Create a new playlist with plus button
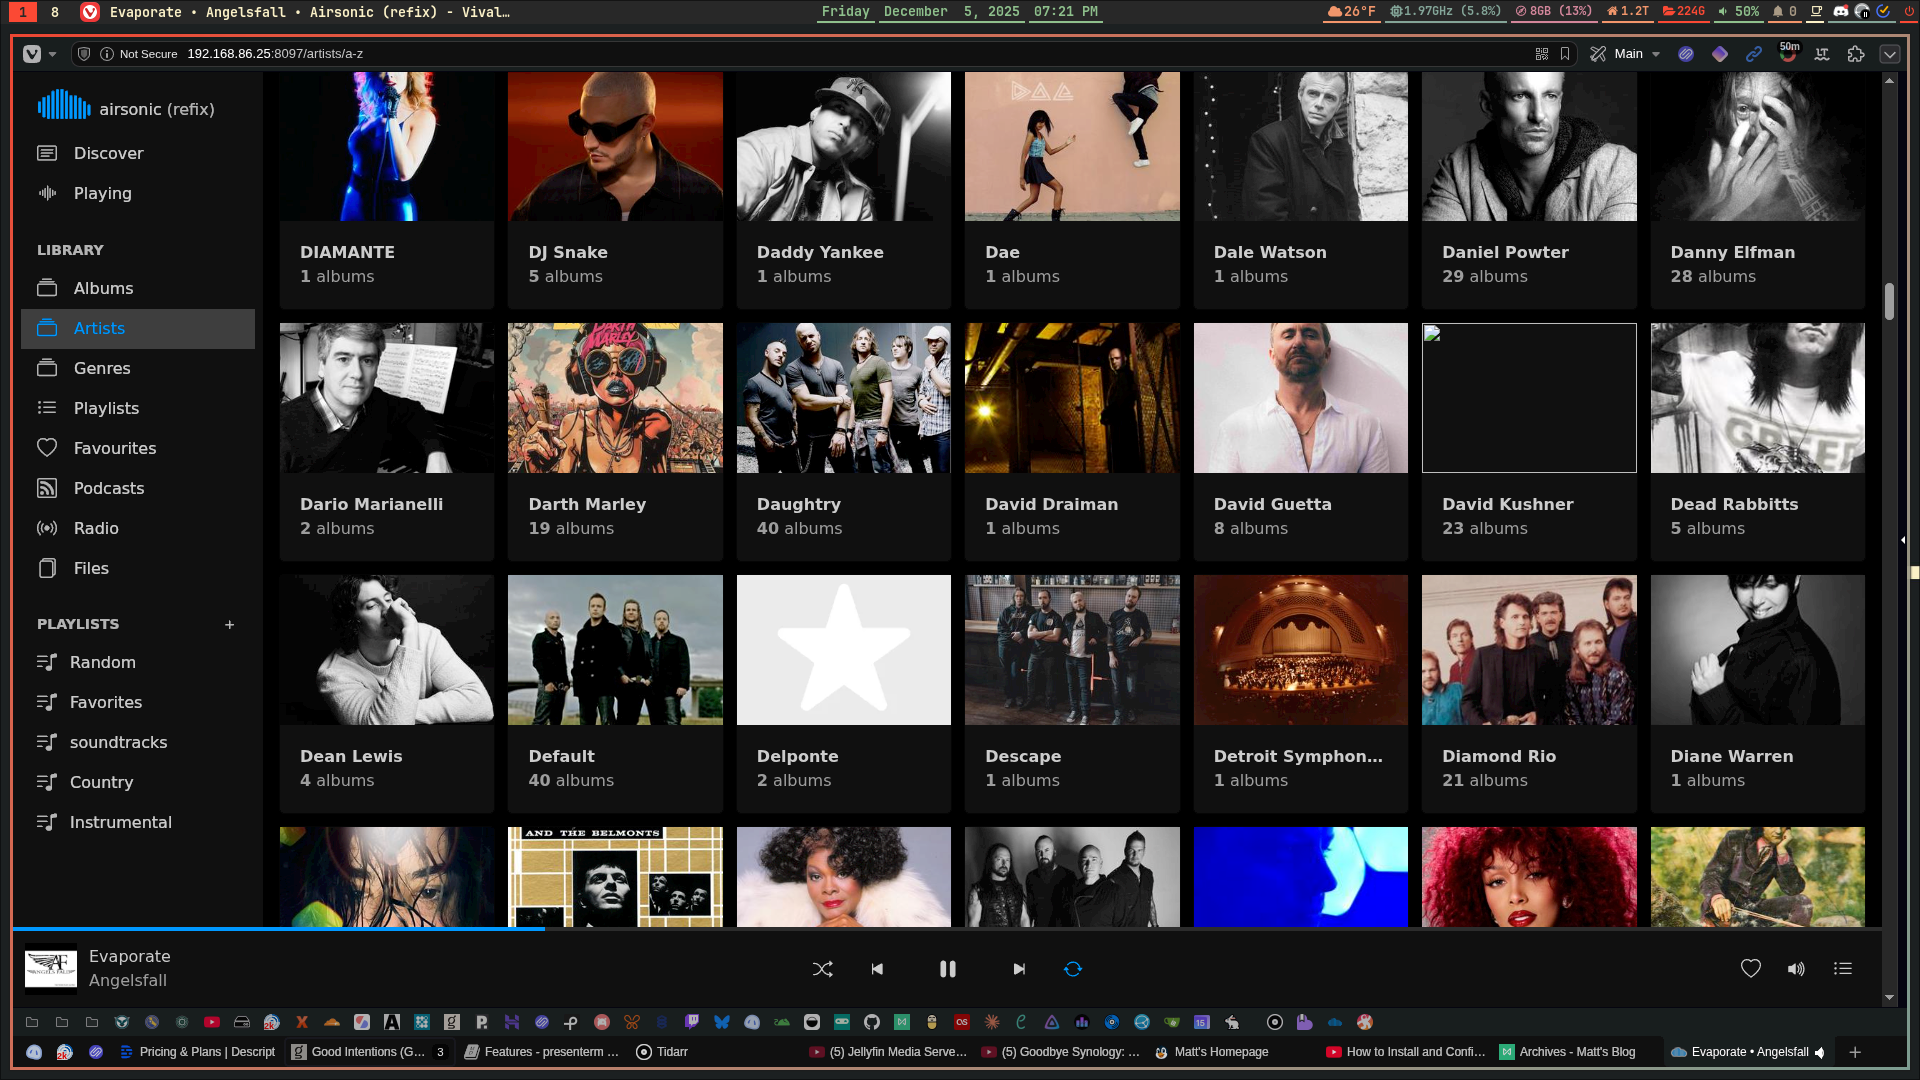 tap(229, 624)
